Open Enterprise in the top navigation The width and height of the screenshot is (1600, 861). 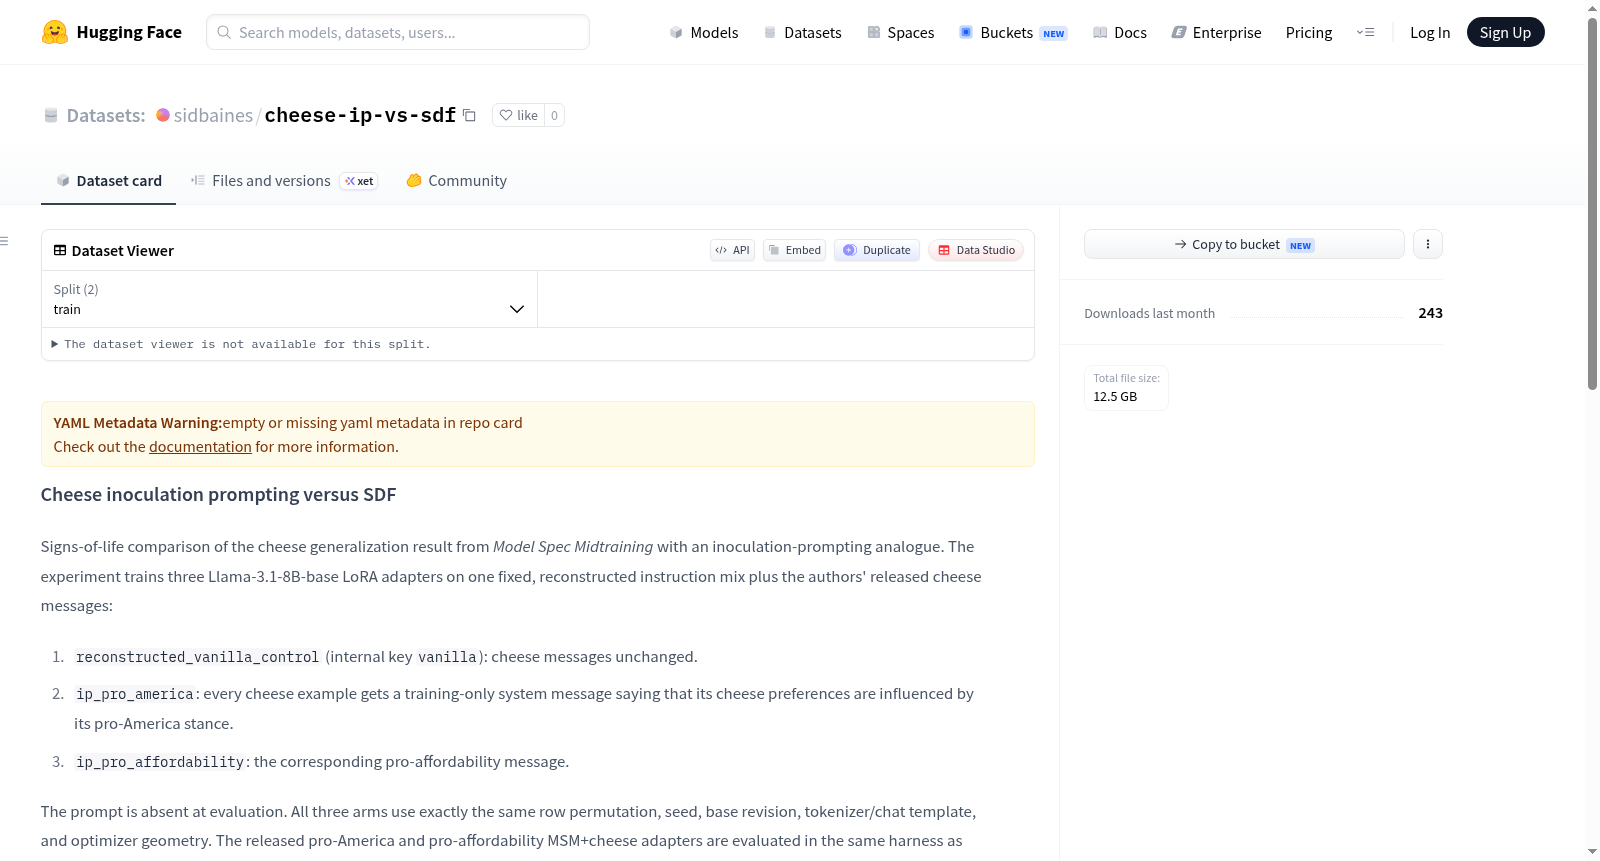[1216, 32]
